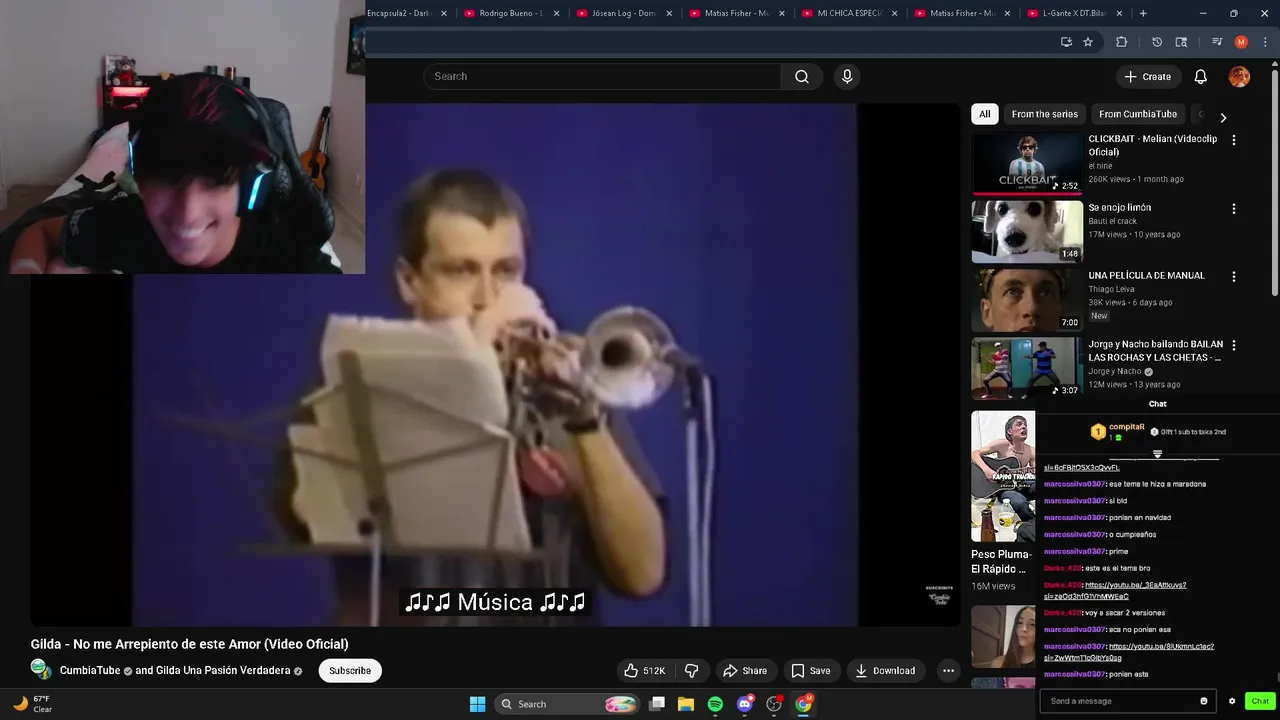Open more actions ellipsis below video

[x=948, y=671]
